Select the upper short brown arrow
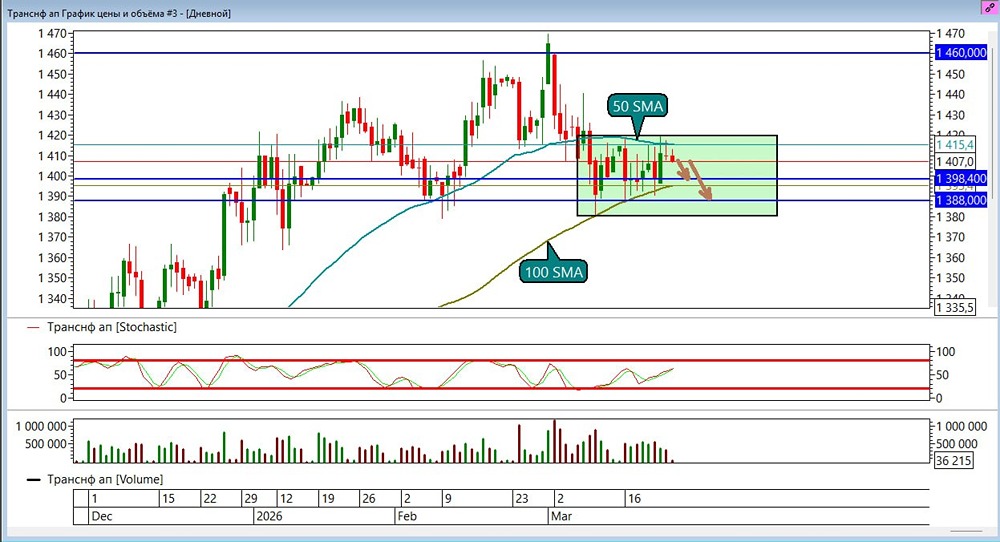This screenshot has height=542, width=1000. click(x=683, y=170)
